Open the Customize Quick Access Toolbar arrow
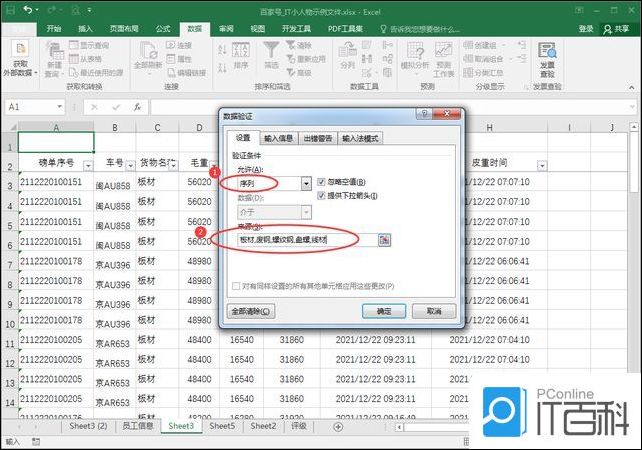Viewport: 642px width, 450px height. click(90, 10)
